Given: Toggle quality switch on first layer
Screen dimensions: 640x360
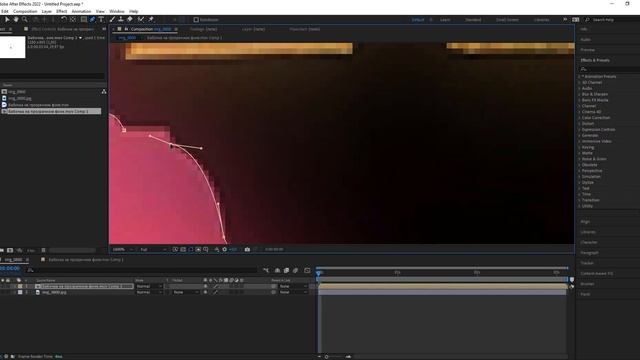Looking at the screenshot, I should coord(216,287).
